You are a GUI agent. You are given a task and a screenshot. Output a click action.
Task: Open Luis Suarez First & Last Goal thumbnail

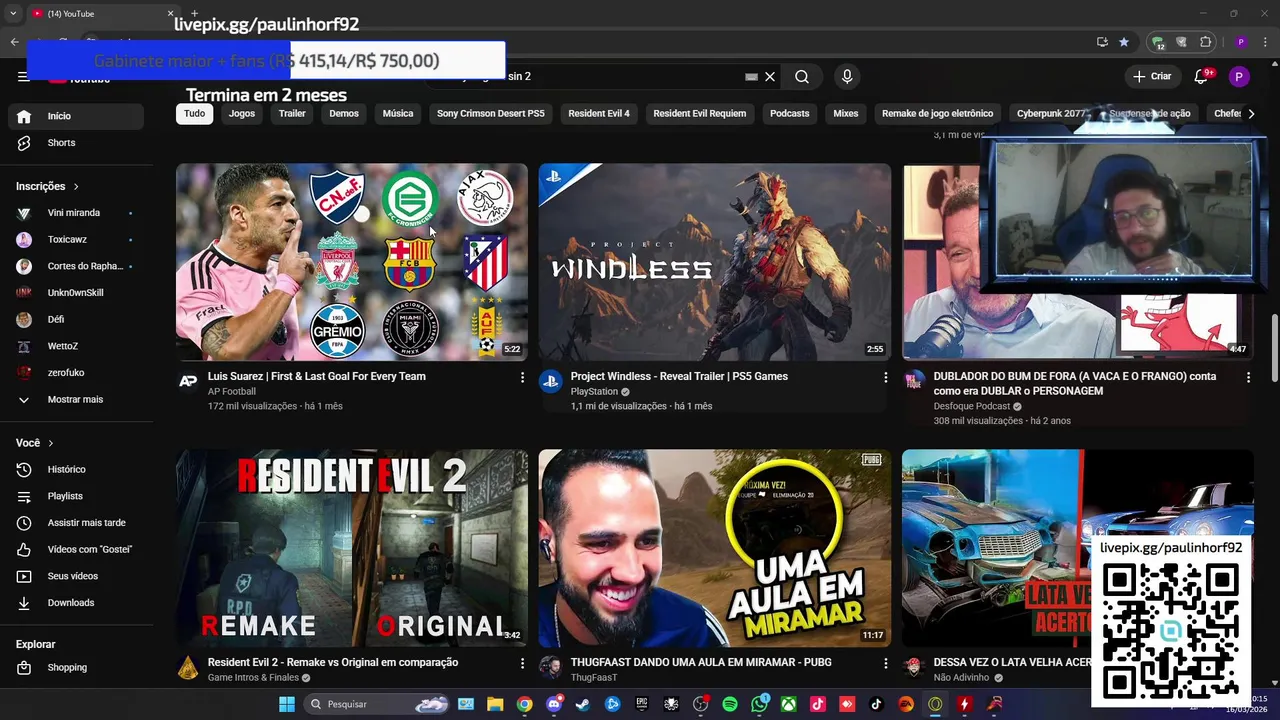coord(352,262)
